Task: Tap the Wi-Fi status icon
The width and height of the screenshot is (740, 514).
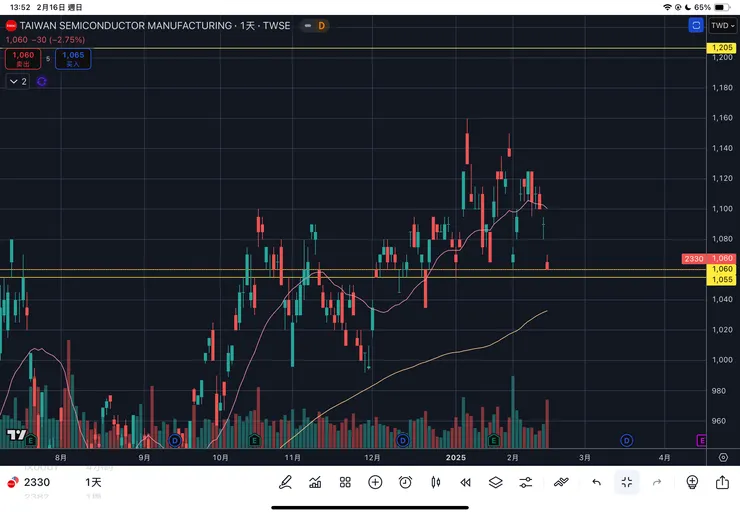Action: tap(667, 7)
